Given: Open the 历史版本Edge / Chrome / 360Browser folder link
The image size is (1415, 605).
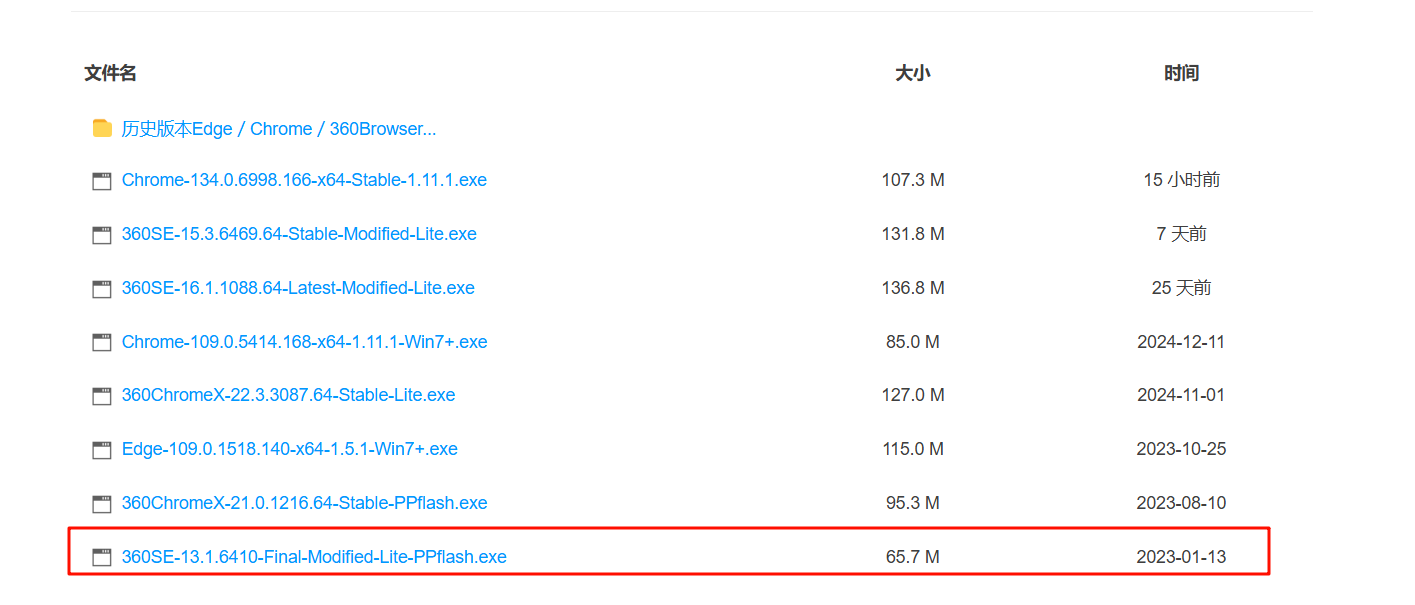Looking at the screenshot, I should point(279,129).
